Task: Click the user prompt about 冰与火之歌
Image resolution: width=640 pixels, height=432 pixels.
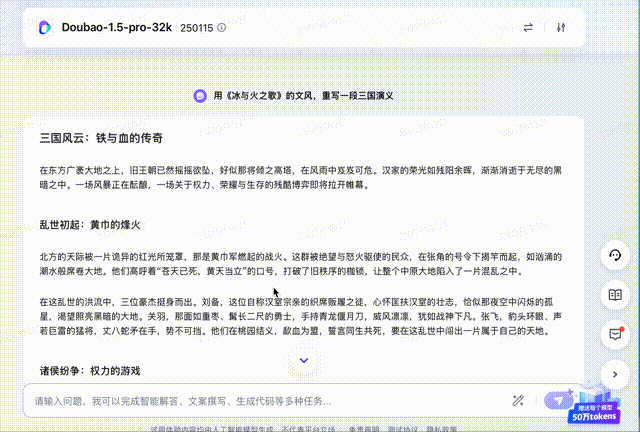Action: pos(303,96)
